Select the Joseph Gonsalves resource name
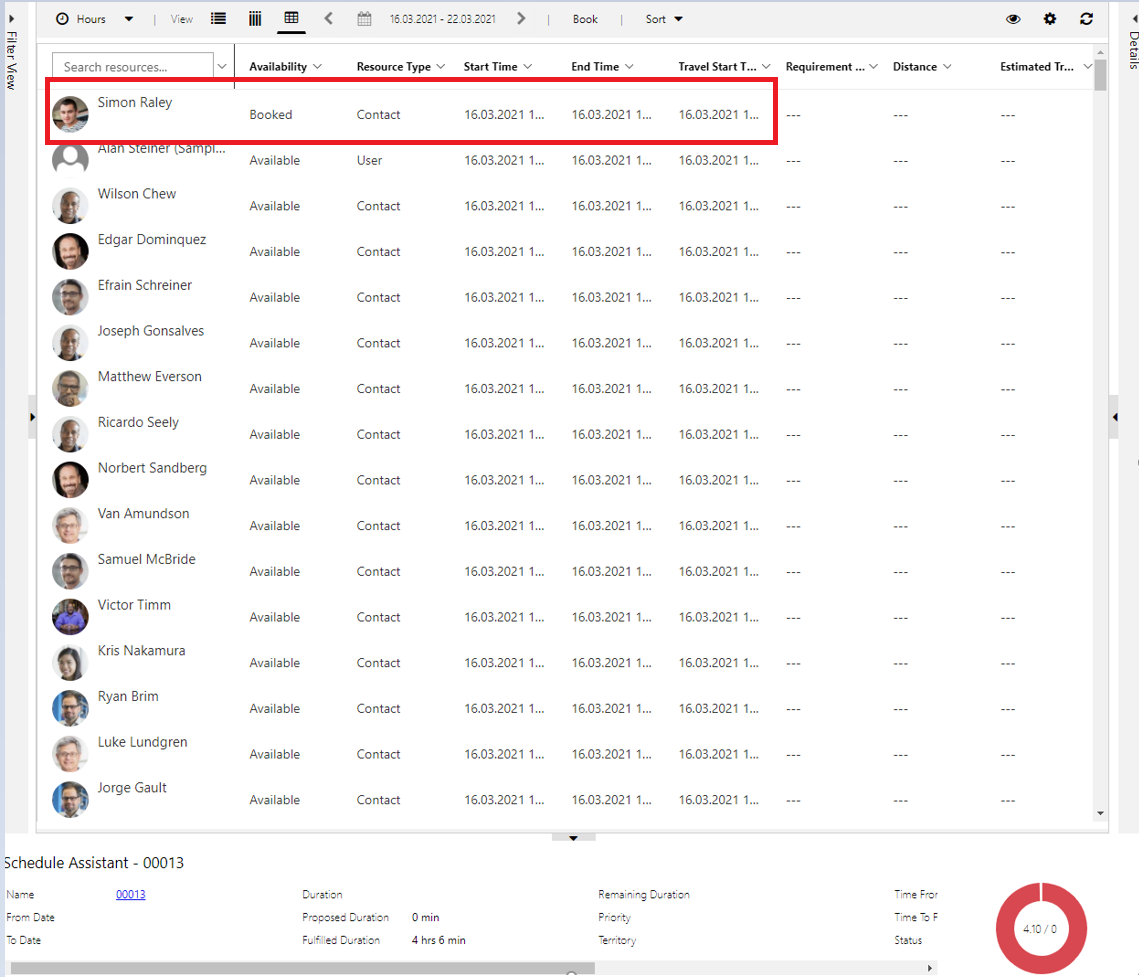Viewport: 1139px width, 977px height. [x=151, y=331]
